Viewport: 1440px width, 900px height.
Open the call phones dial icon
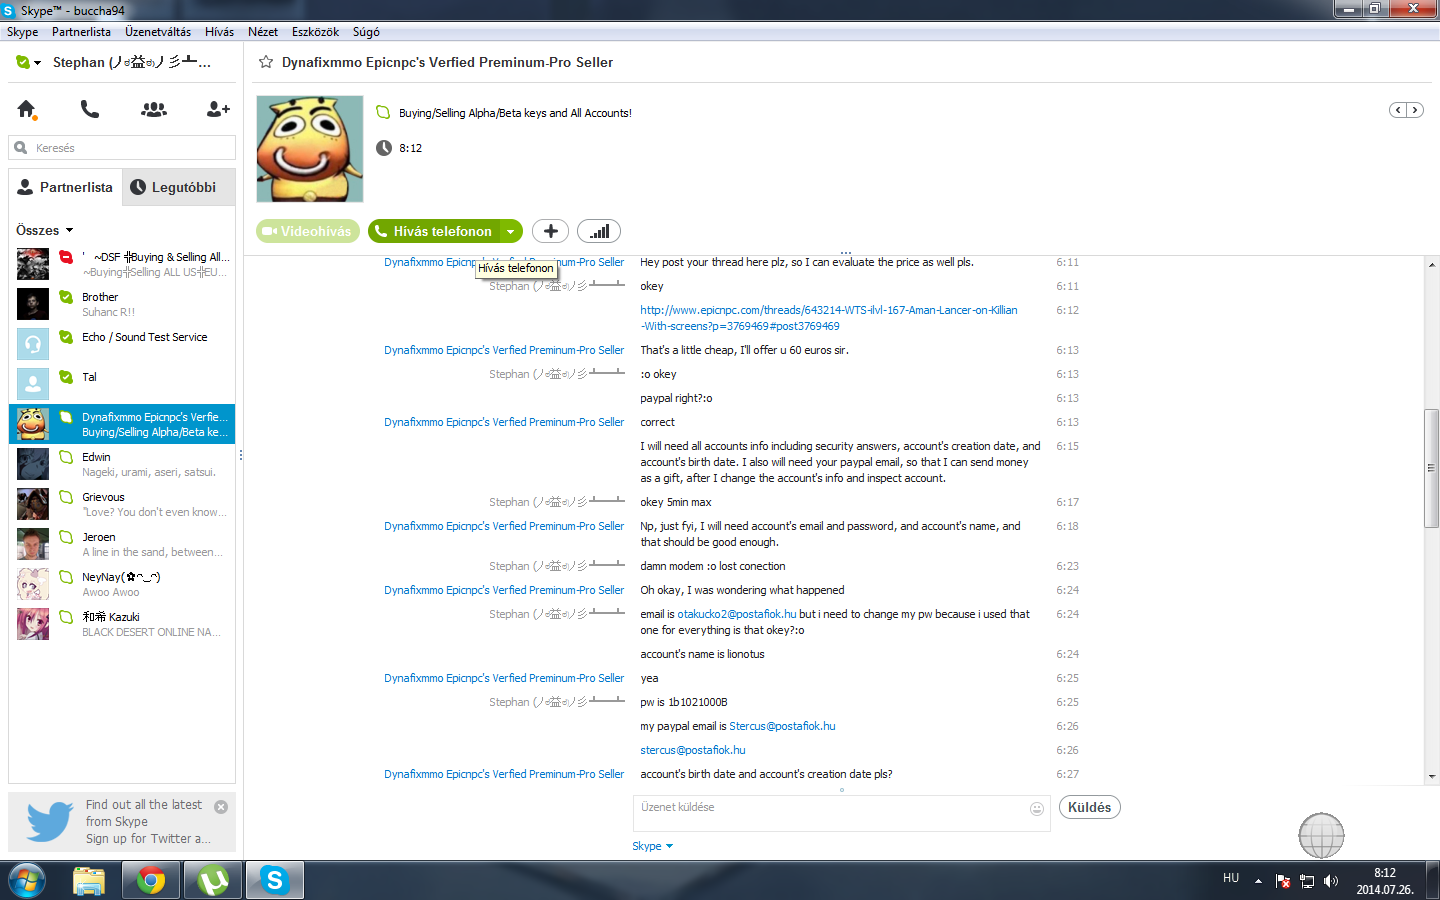(x=90, y=109)
